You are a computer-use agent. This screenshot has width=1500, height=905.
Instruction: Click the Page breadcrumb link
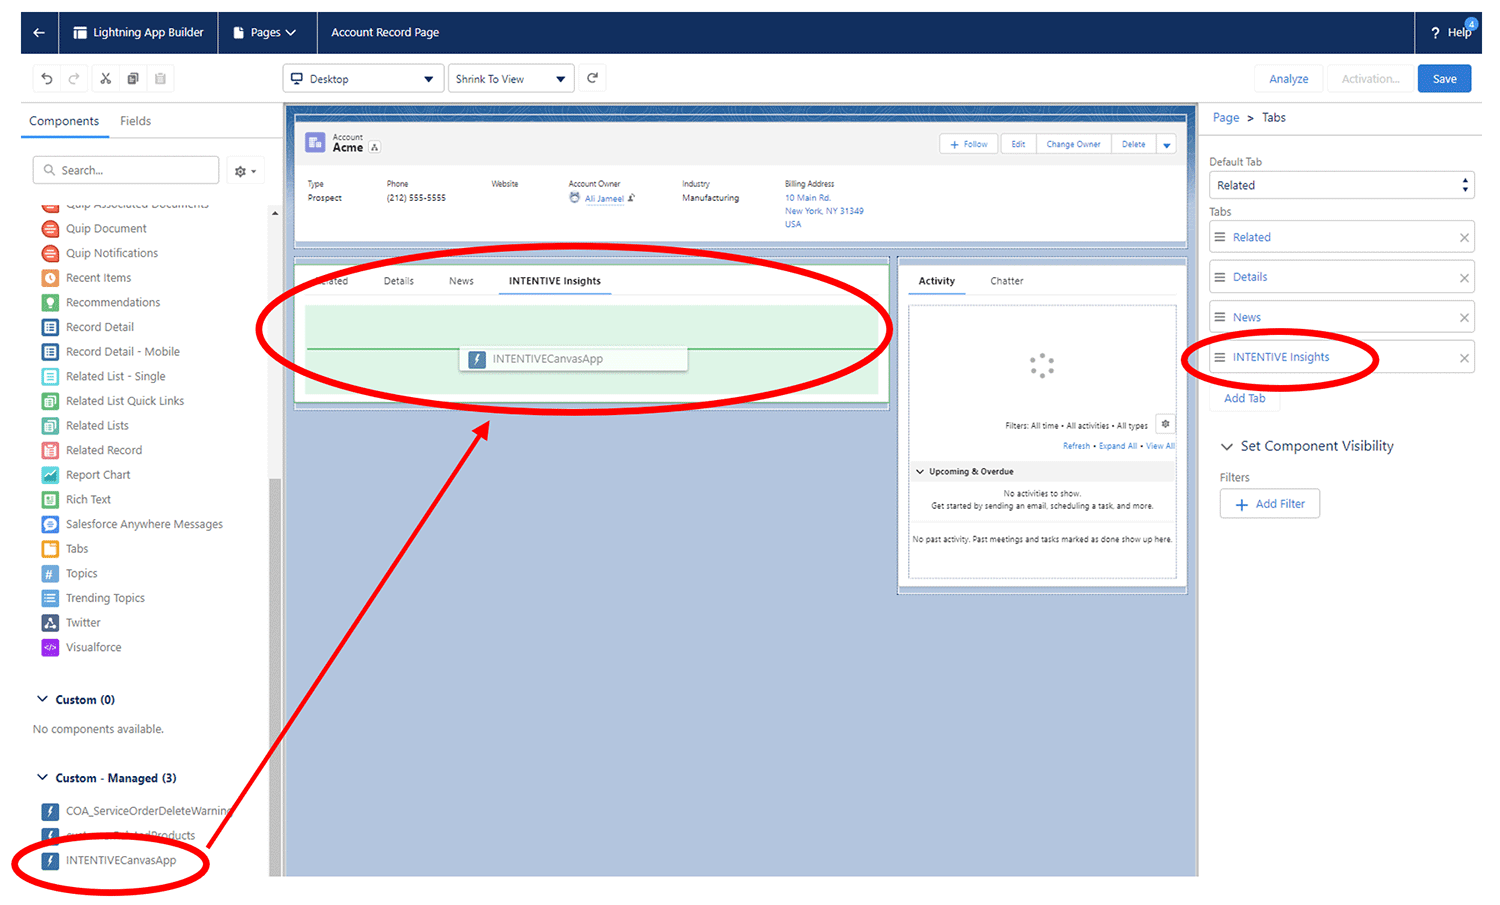[x=1226, y=118]
